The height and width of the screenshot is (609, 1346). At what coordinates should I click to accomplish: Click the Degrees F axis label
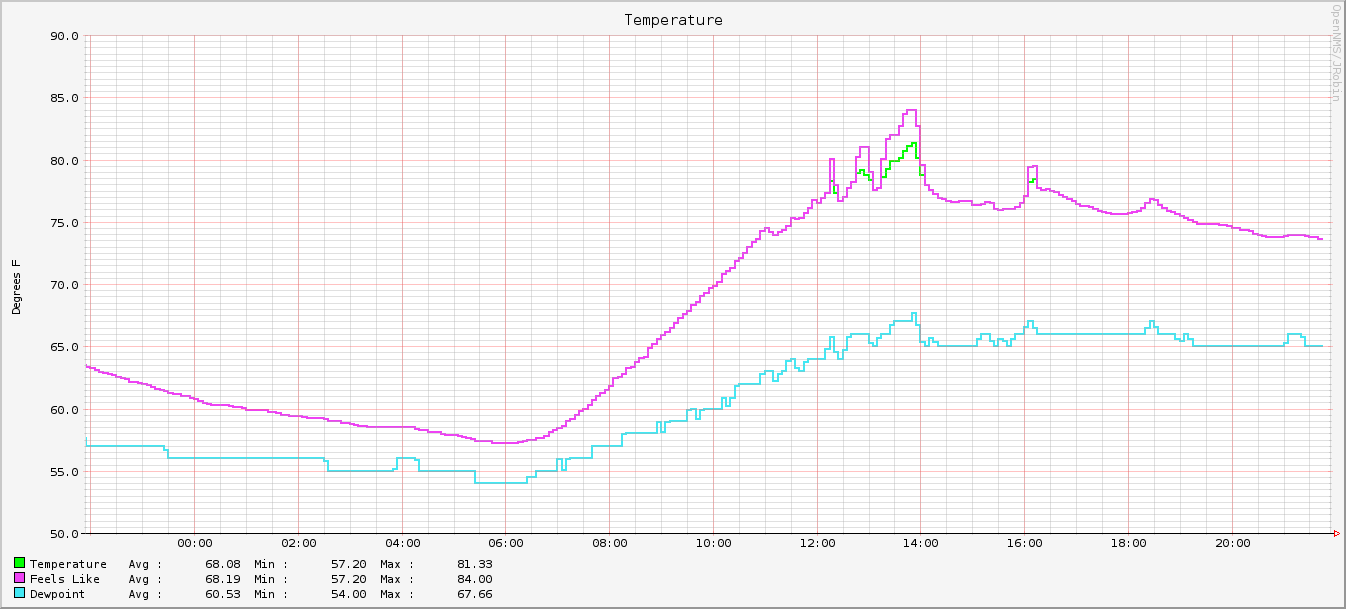pyautogui.click(x=14, y=284)
